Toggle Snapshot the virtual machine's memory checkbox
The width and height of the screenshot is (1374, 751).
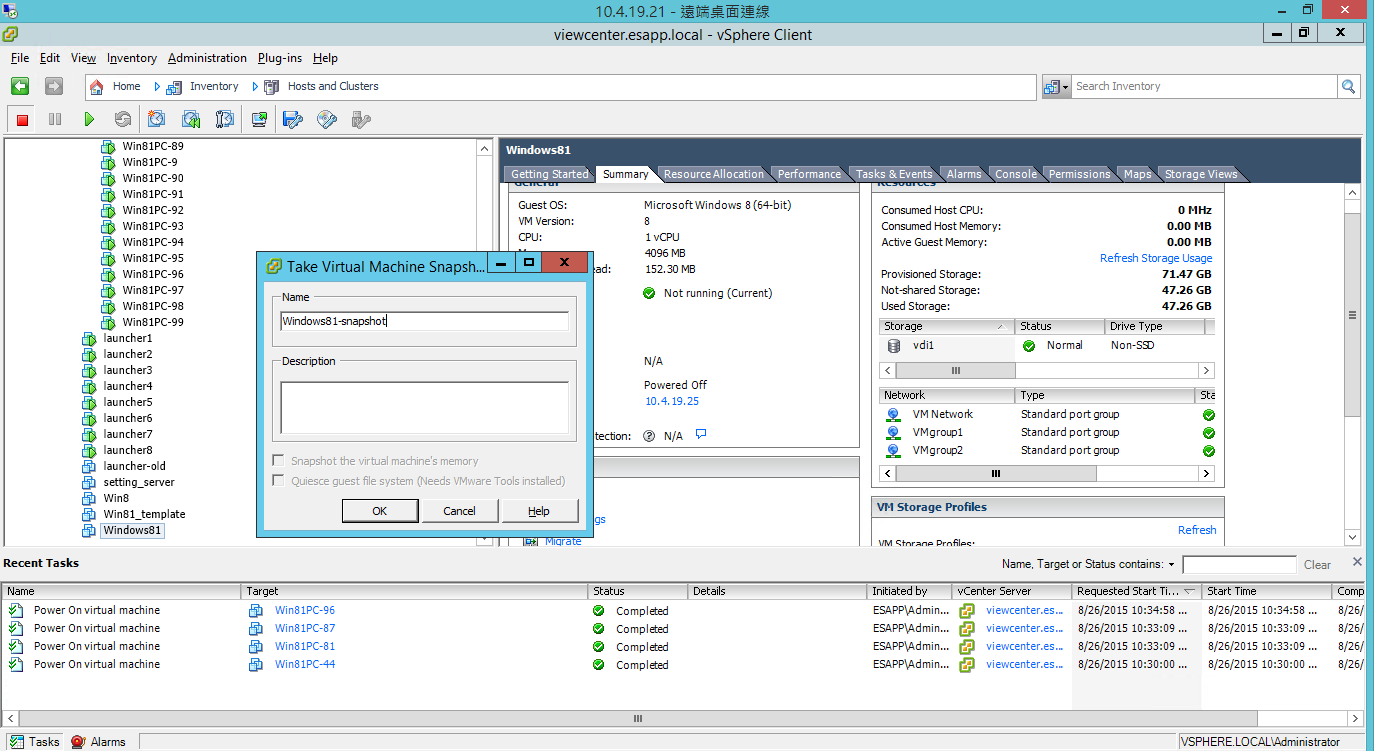279,461
